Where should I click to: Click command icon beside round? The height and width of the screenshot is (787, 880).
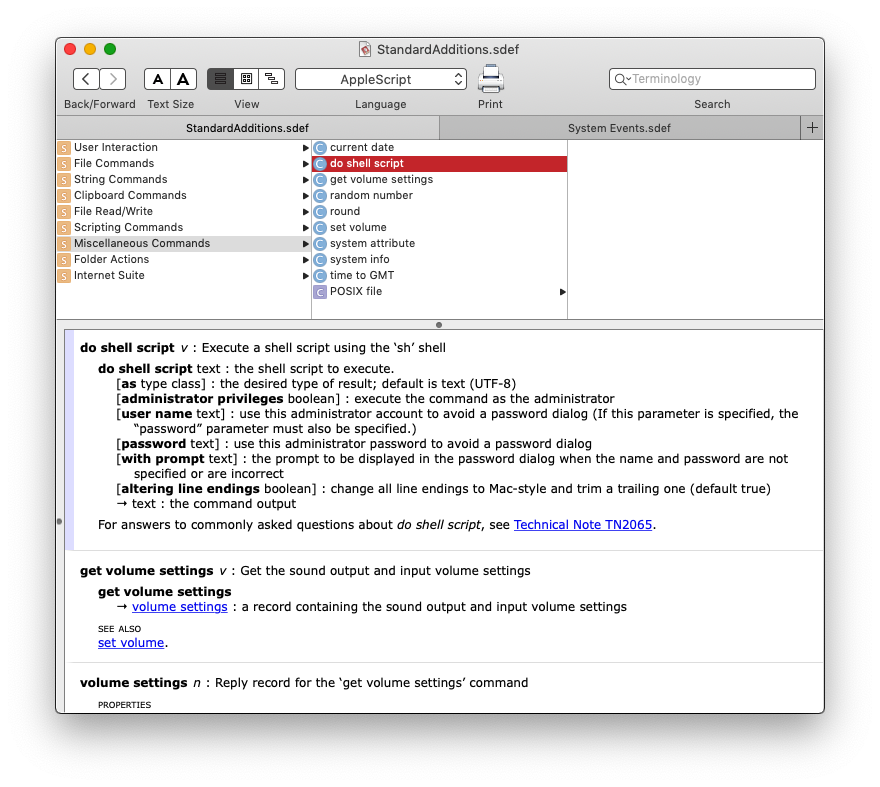[x=320, y=212]
